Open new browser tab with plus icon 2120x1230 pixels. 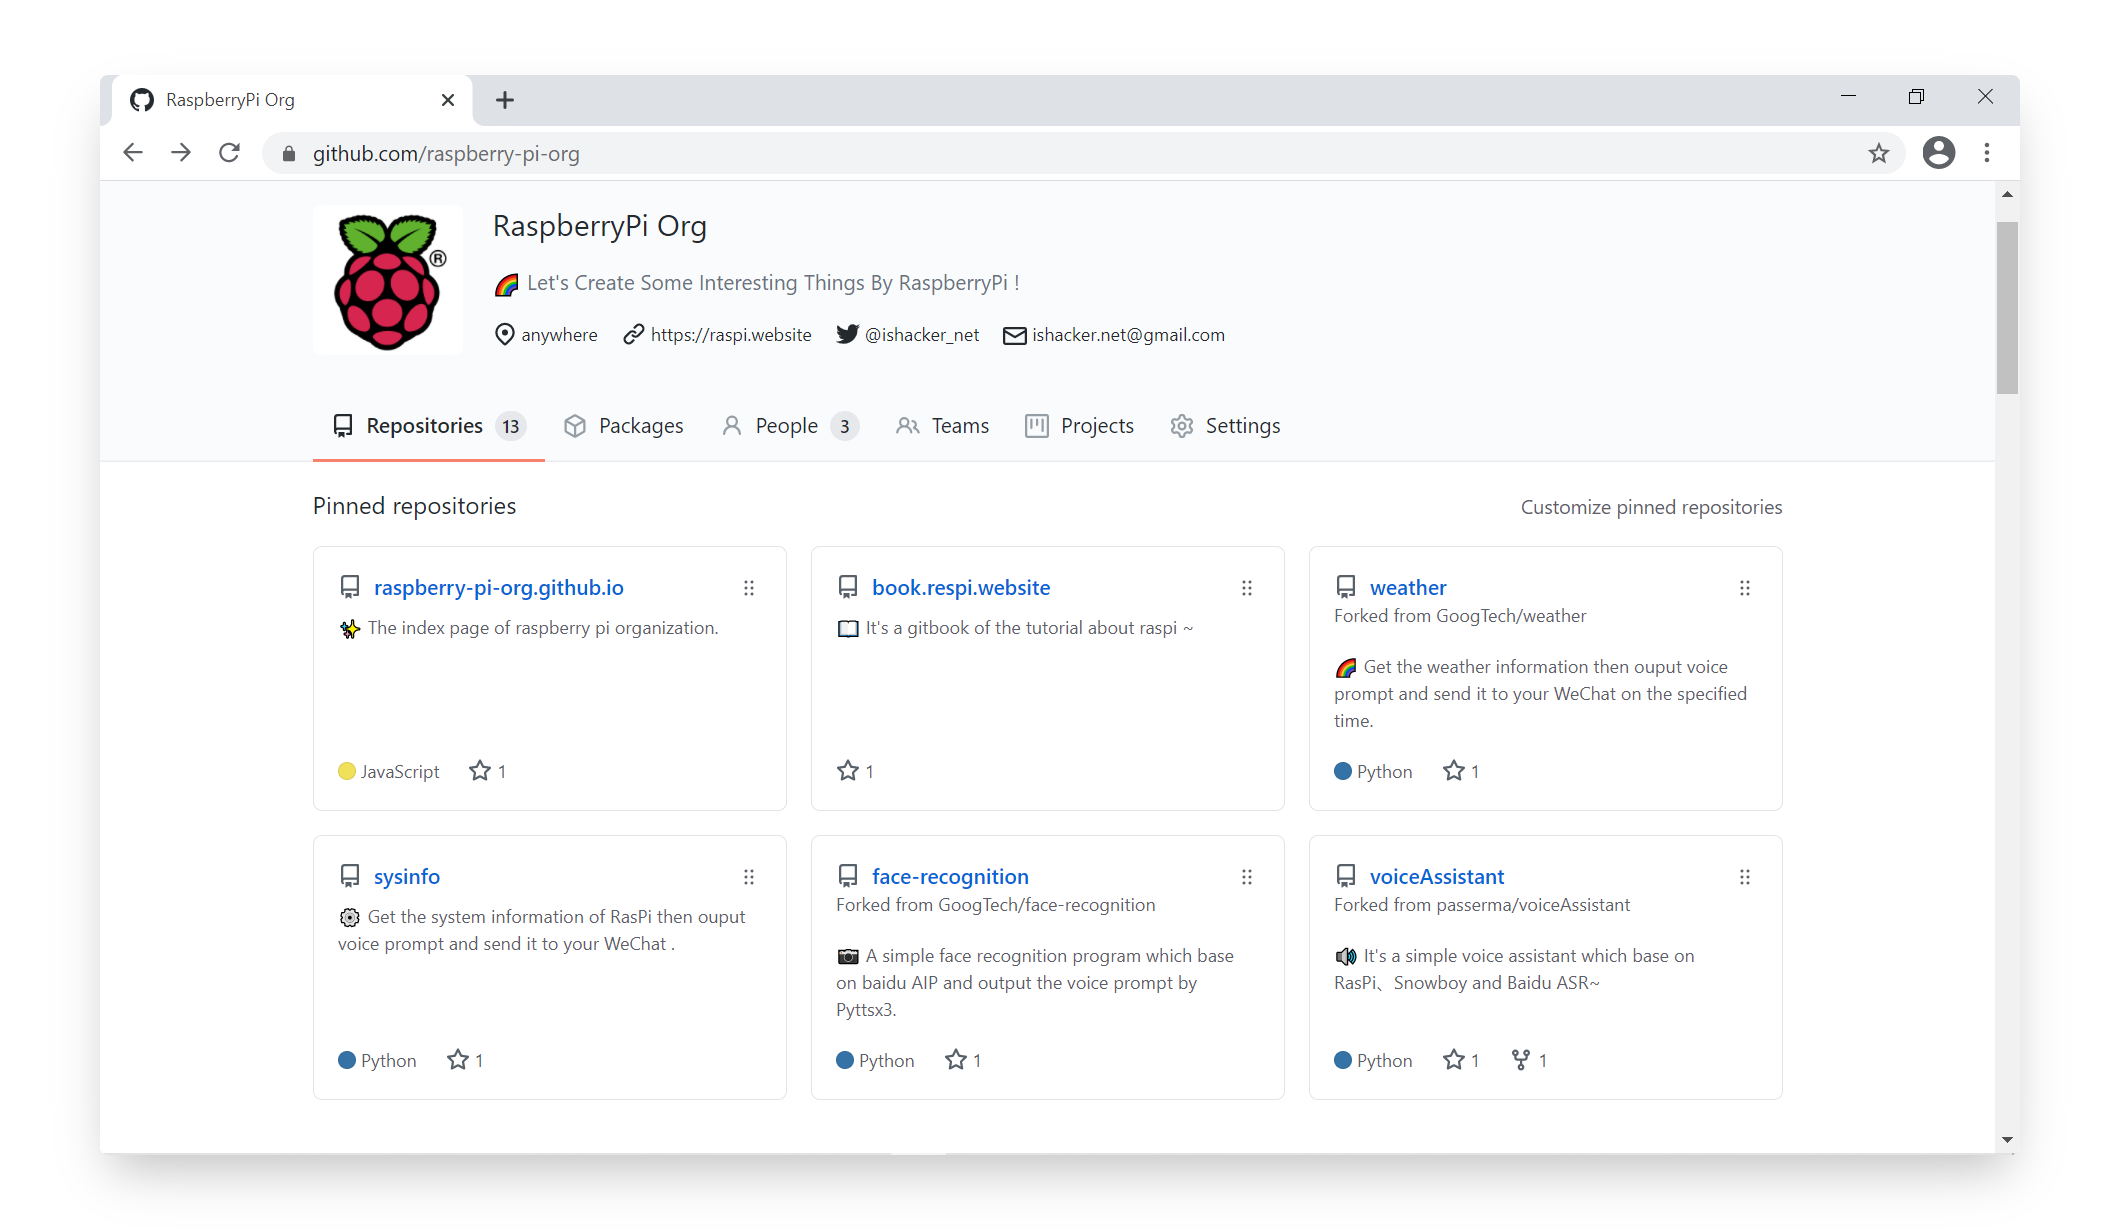coord(505,100)
